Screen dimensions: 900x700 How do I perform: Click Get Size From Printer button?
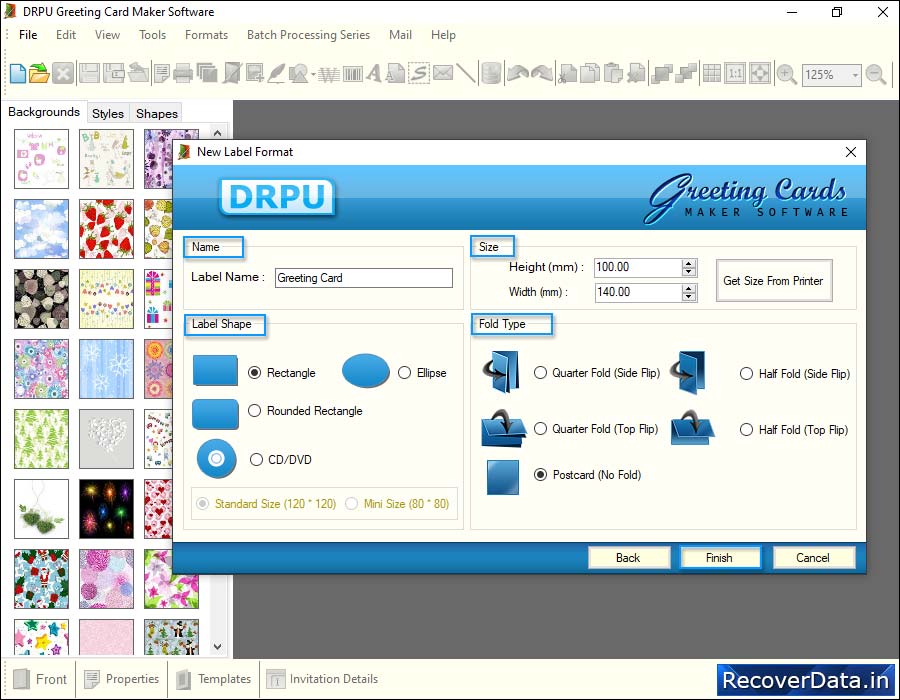click(774, 281)
